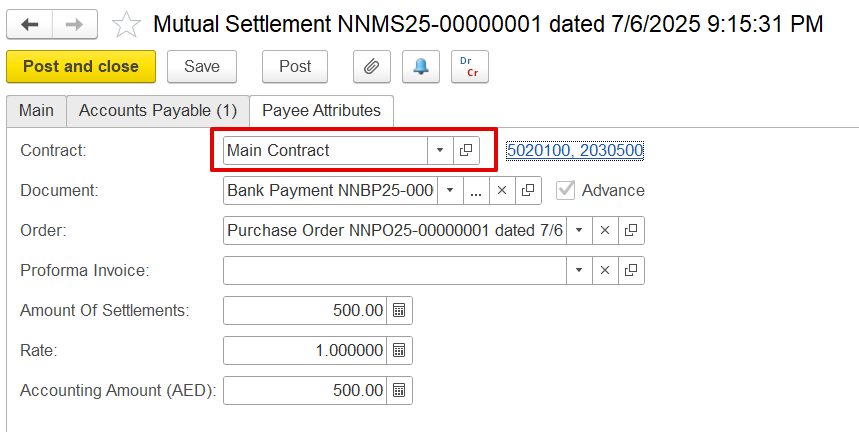Open the 5020100, 2030500 accounts link

(x=574, y=150)
